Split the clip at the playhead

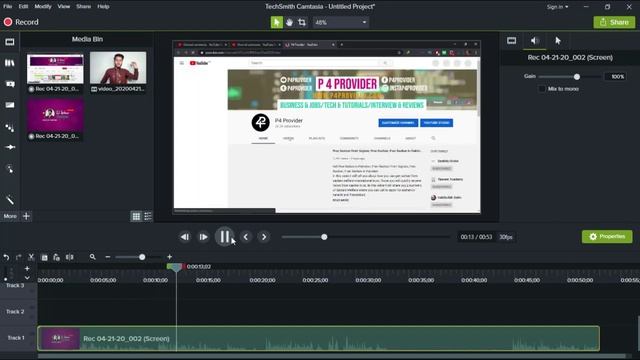click(x=70, y=257)
